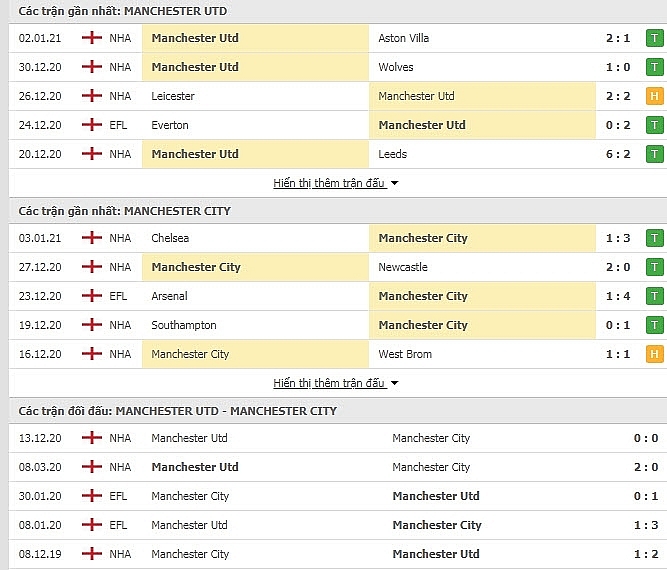This screenshot has width=667, height=570.
Task: Open the Southampton team link
Action: click(x=182, y=325)
